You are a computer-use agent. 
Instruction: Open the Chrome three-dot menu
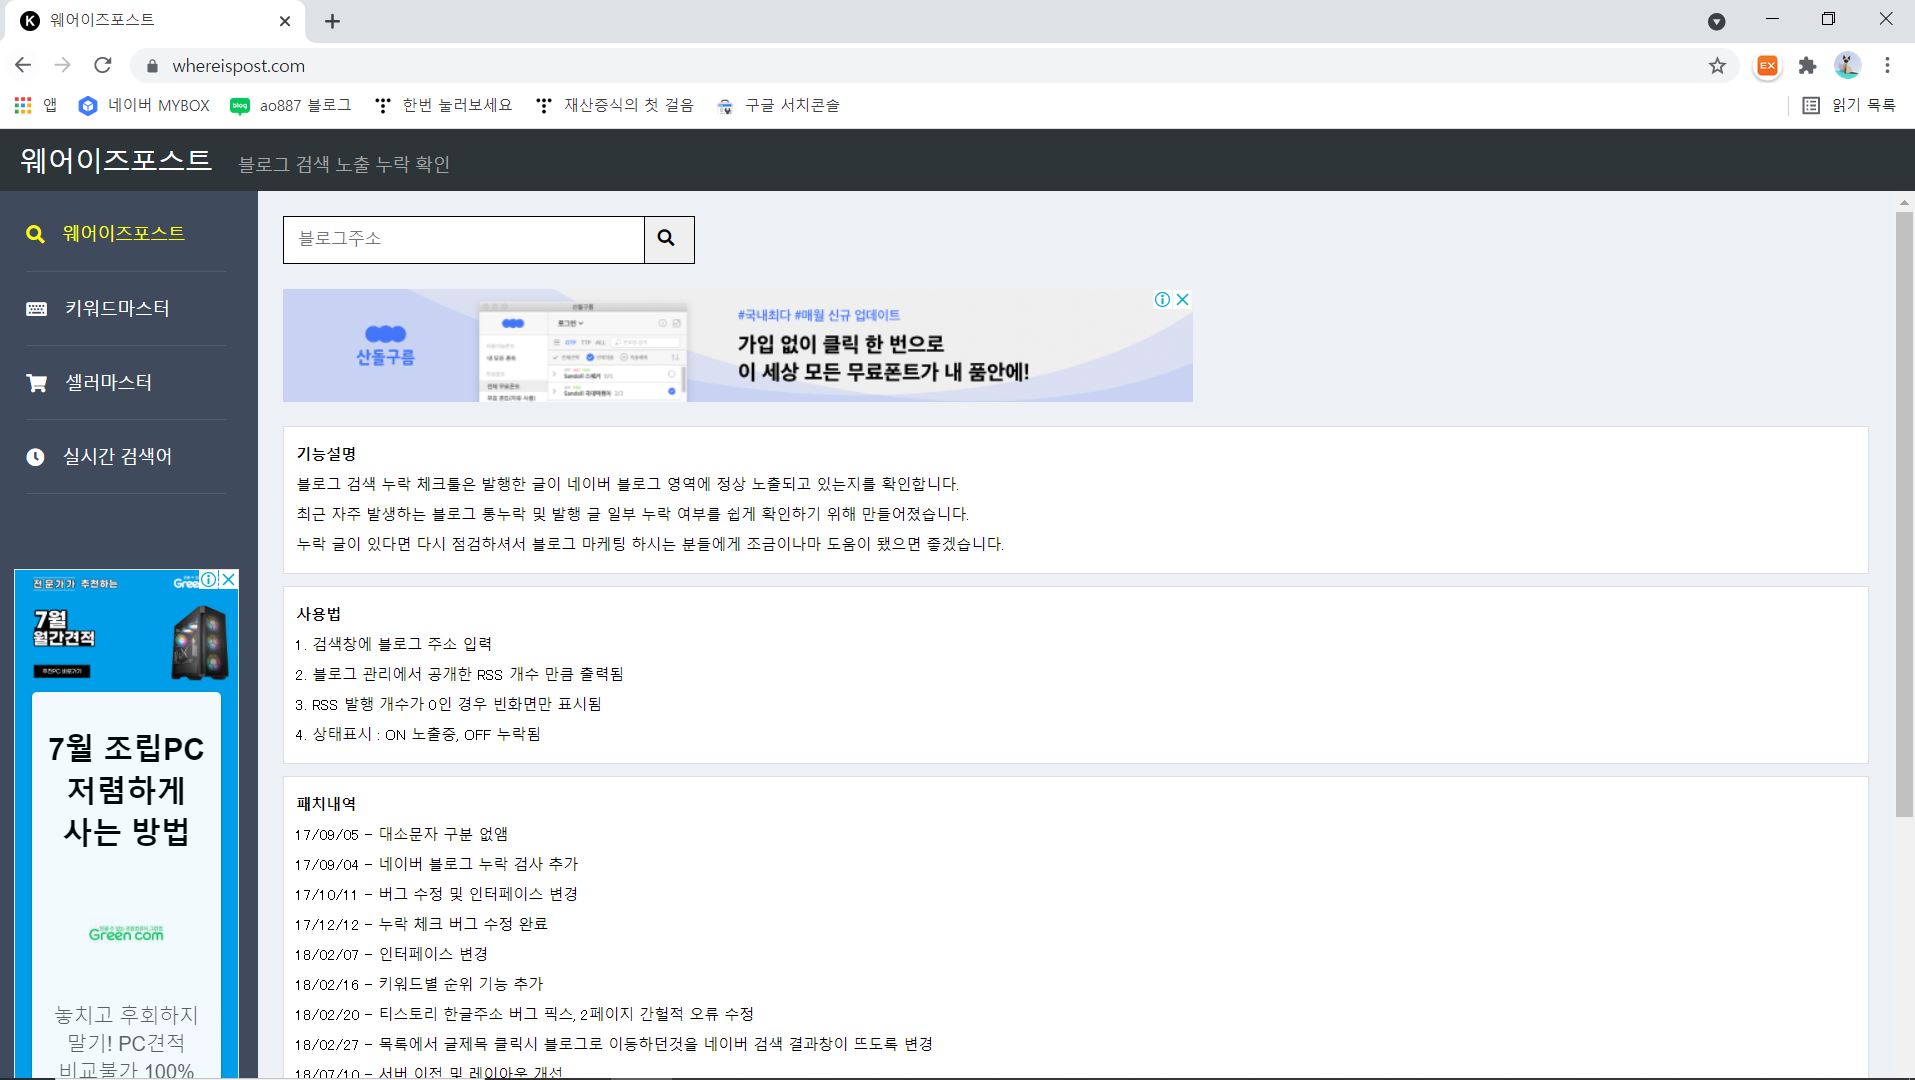coord(1887,66)
